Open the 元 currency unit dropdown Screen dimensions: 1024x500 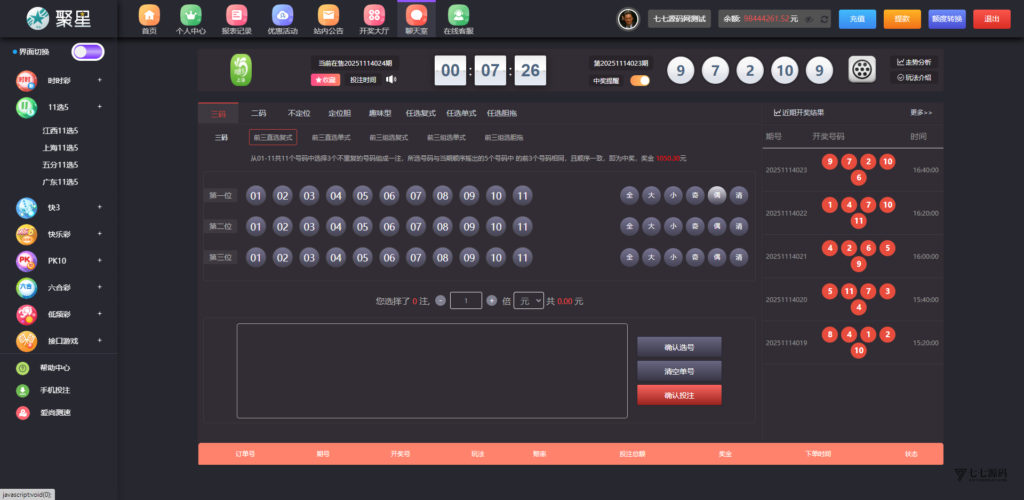(528, 300)
